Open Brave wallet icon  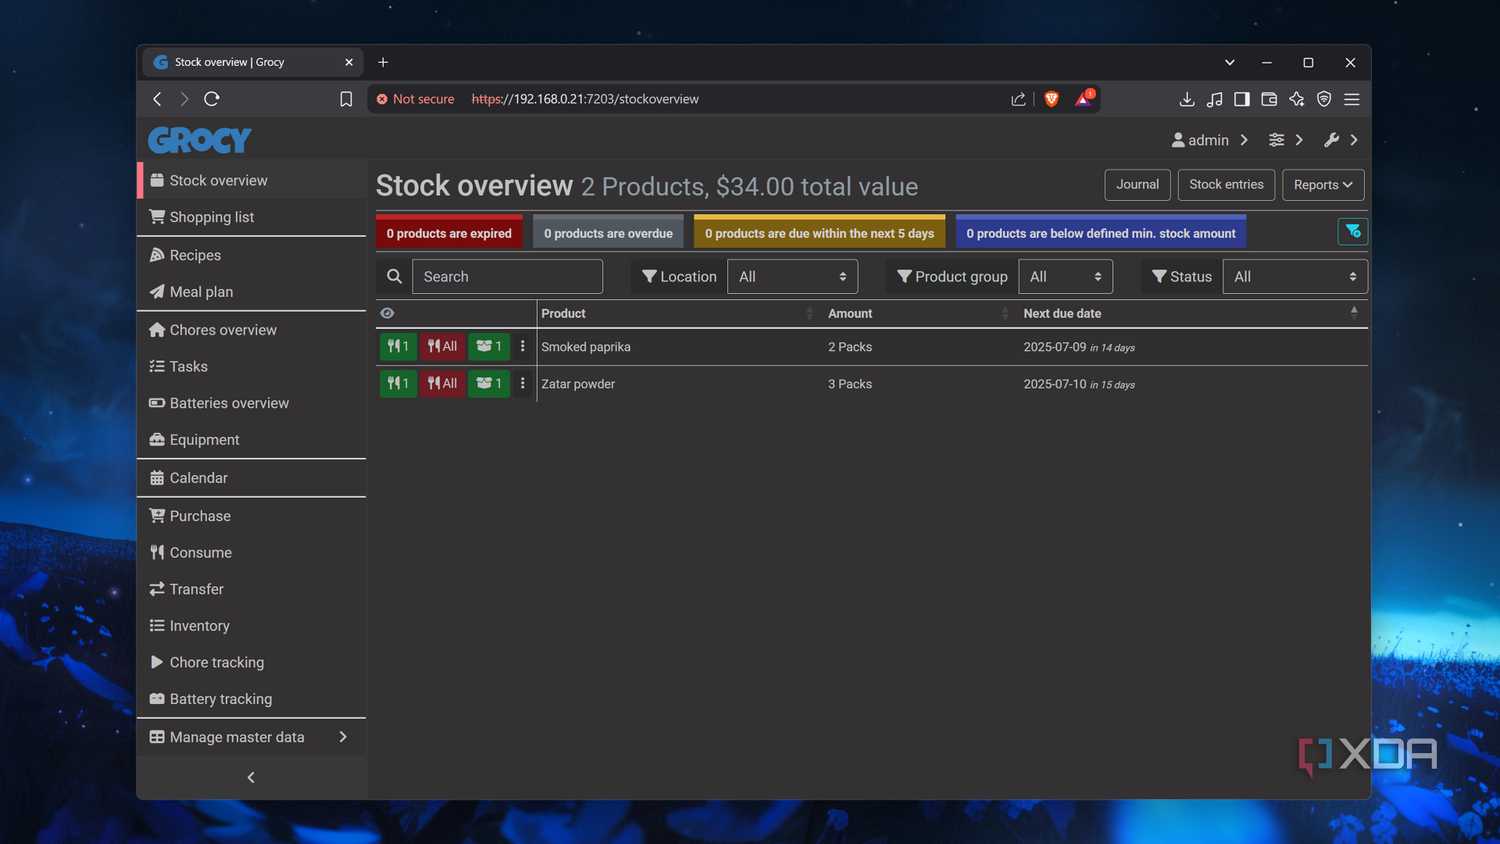tap(1269, 99)
